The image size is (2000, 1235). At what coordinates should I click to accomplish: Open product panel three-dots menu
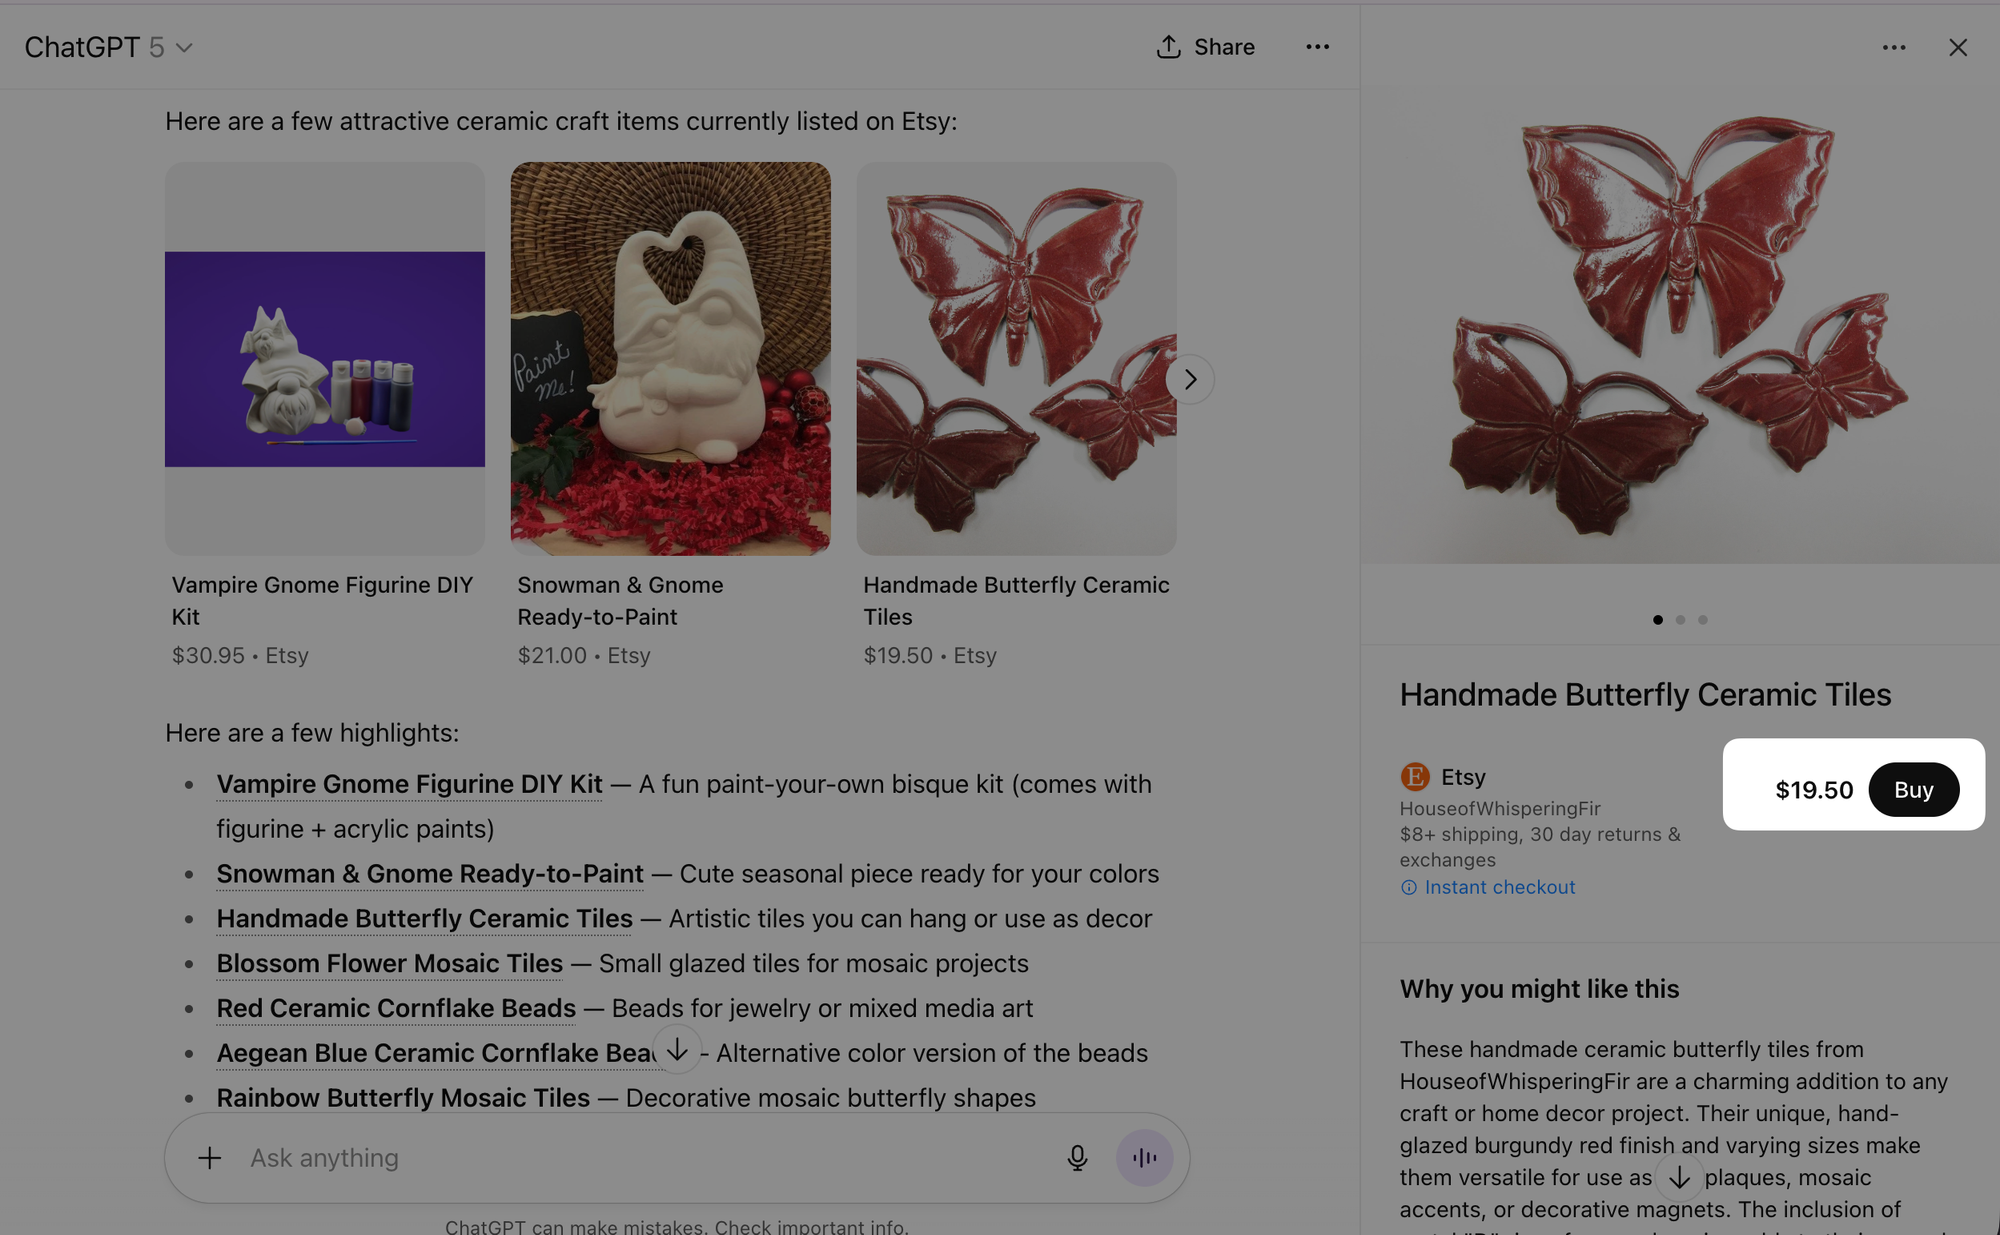pyautogui.click(x=1893, y=48)
